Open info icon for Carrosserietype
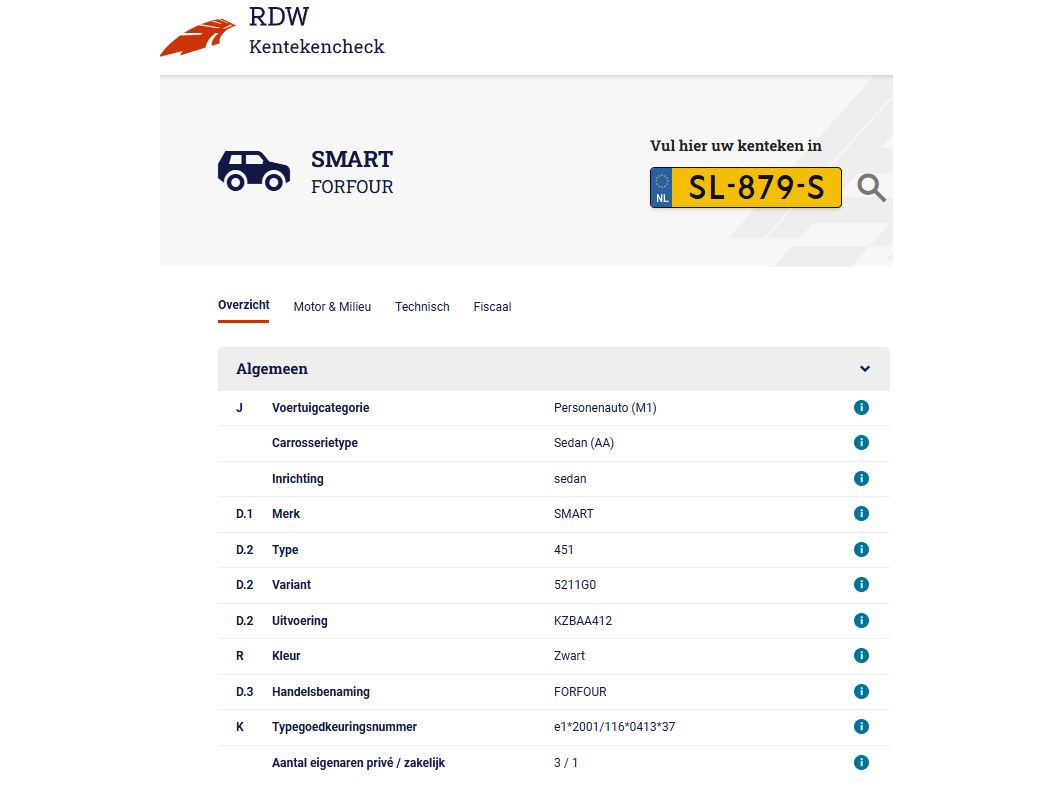This screenshot has height=790, width=1053. point(861,443)
